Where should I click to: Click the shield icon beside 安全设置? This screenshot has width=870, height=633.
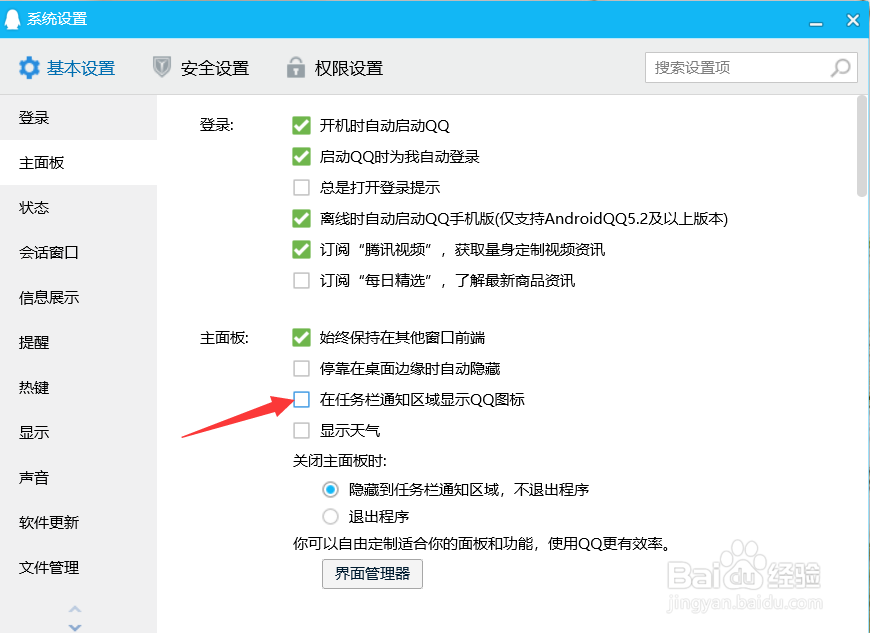[161, 67]
